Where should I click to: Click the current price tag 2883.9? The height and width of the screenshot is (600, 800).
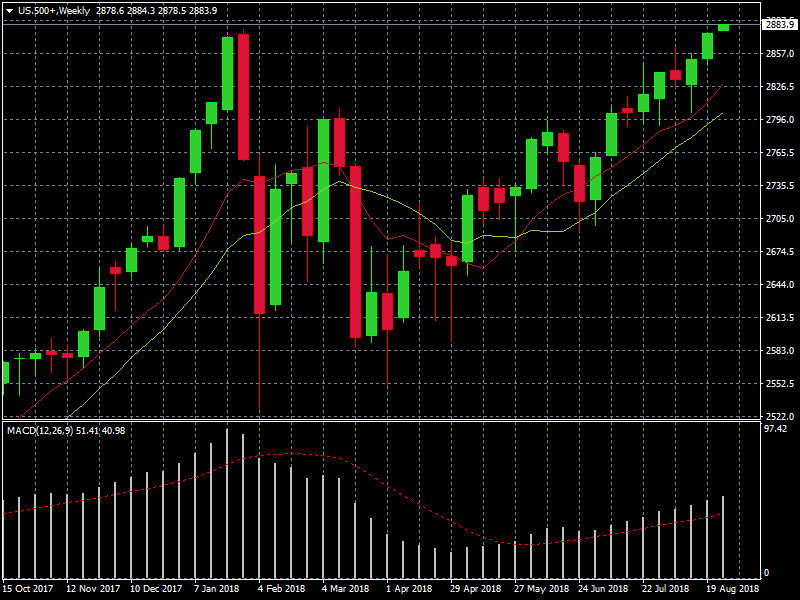pyautogui.click(x=778, y=24)
